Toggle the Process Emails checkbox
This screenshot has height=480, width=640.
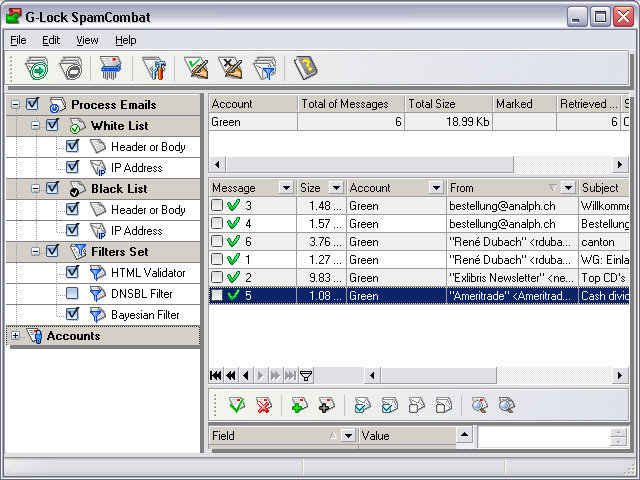pos(32,104)
